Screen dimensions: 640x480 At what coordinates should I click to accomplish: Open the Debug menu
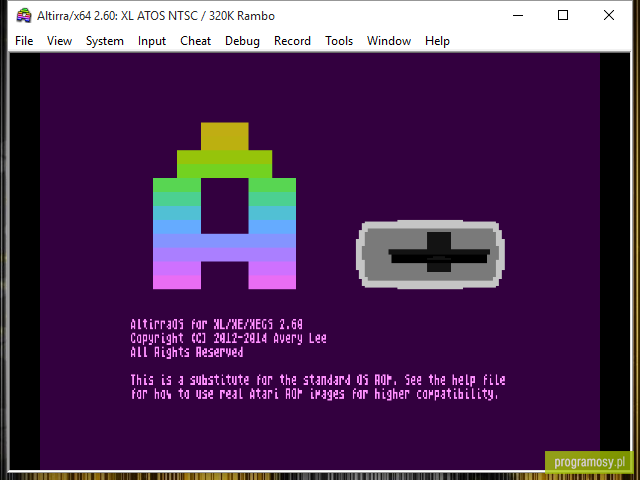click(242, 41)
